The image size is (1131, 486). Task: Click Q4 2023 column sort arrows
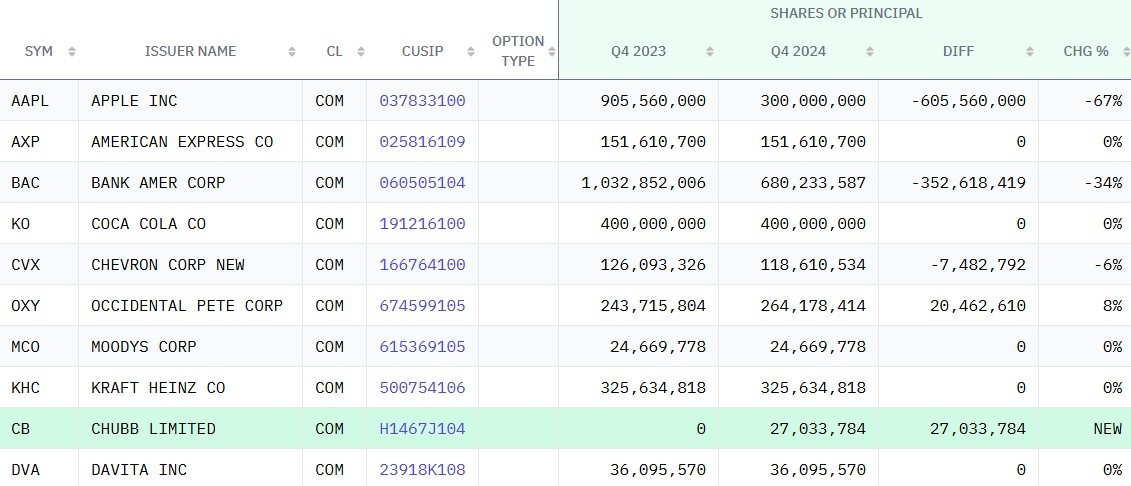pyautogui.click(x=710, y=52)
